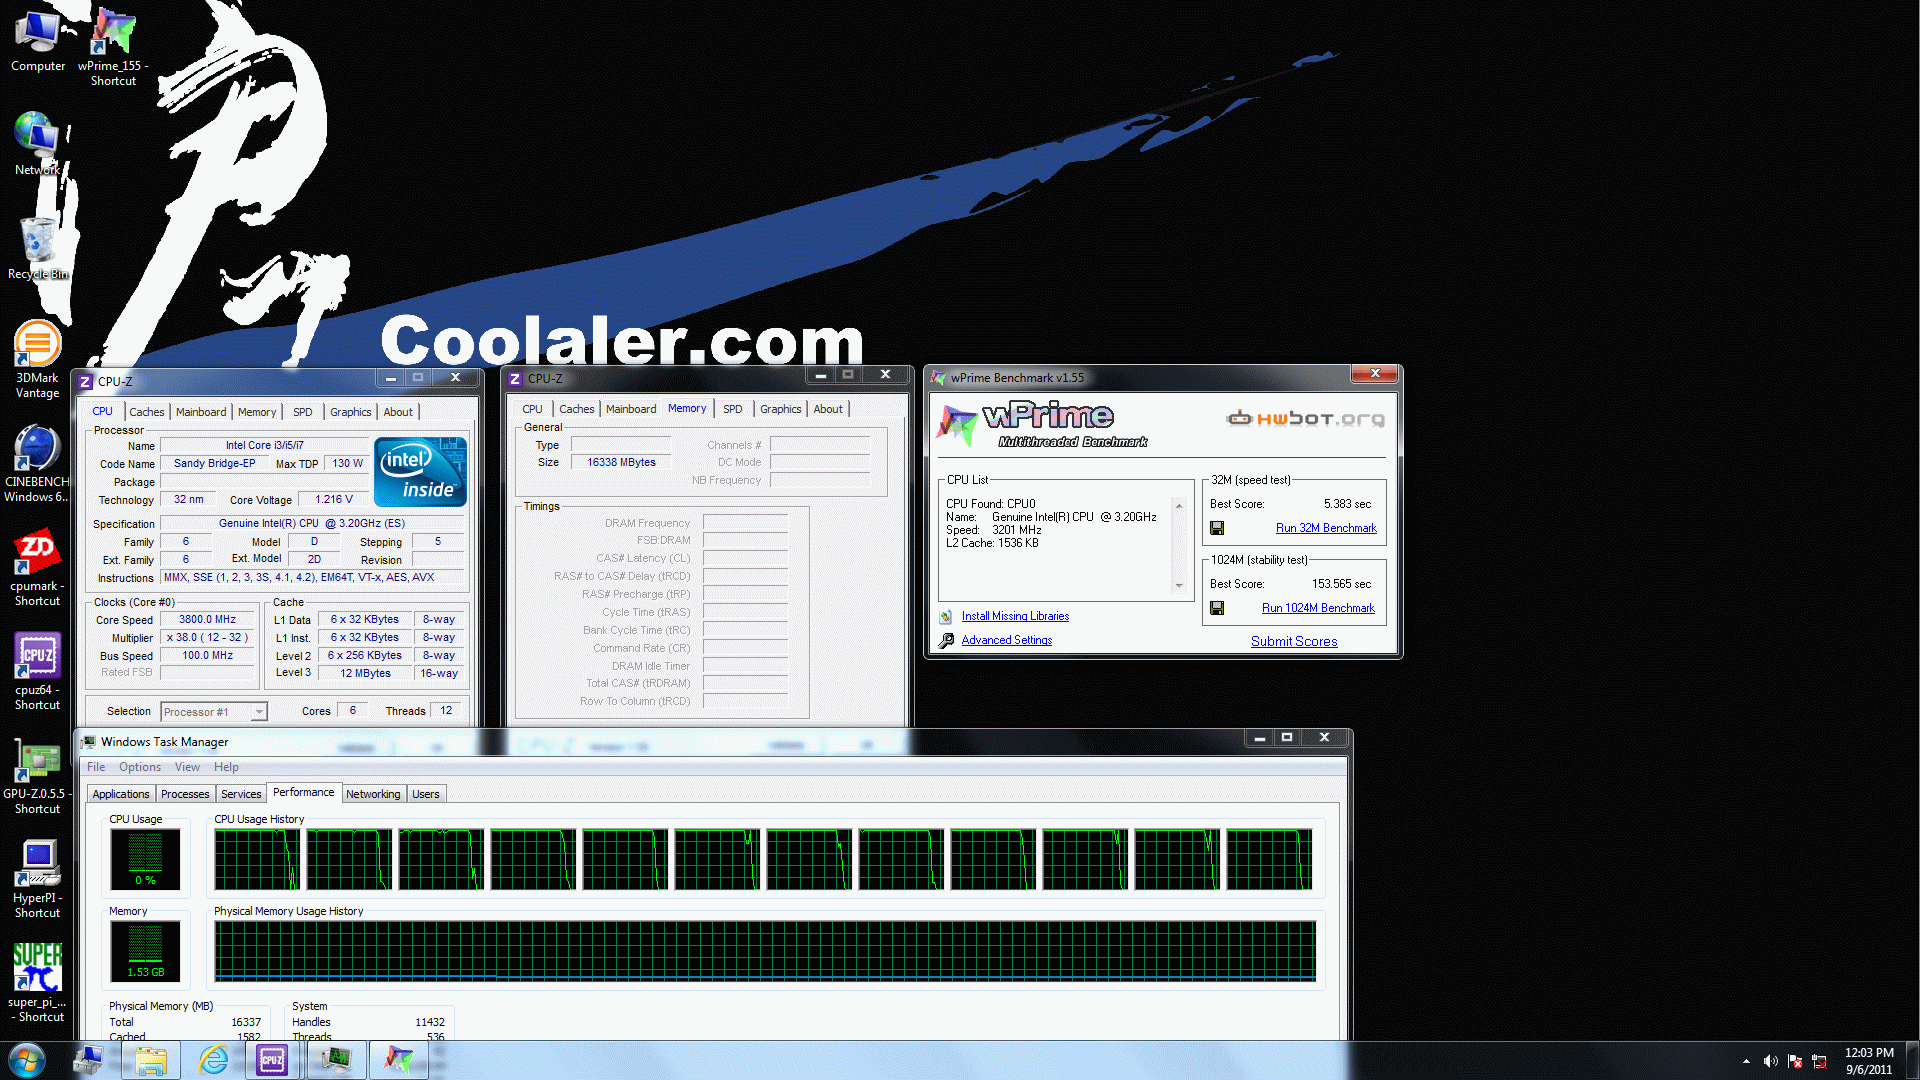The image size is (1920, 1080).
Task: Open Graphics tab in left CPU-Z
Action: [351, 412]
